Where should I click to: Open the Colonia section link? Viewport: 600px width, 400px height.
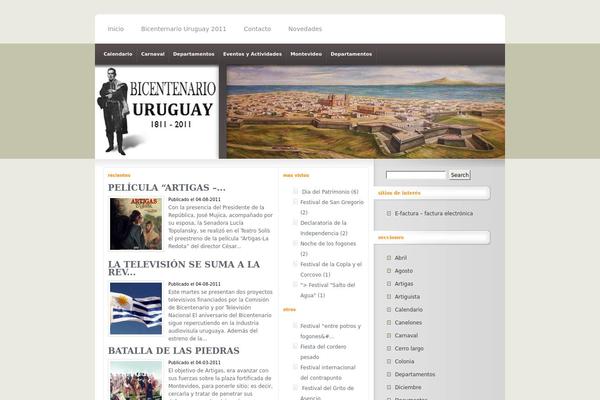[404, 361]
